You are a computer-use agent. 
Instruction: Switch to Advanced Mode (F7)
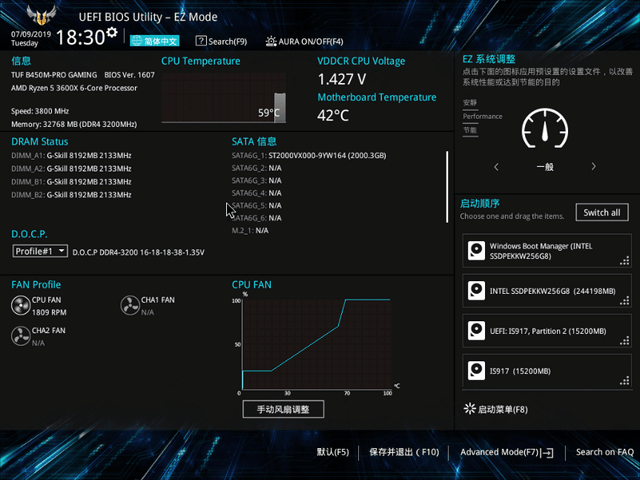pos(506,452)
